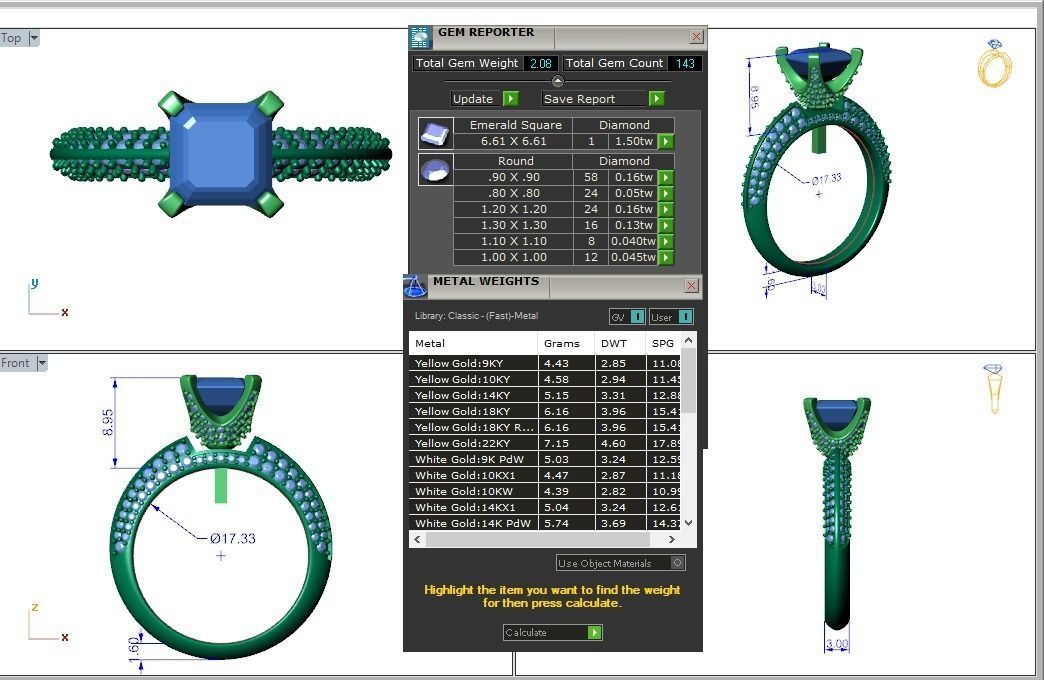Click the SPG column header
Viewport: 1044px width, 680px height.
663,343
